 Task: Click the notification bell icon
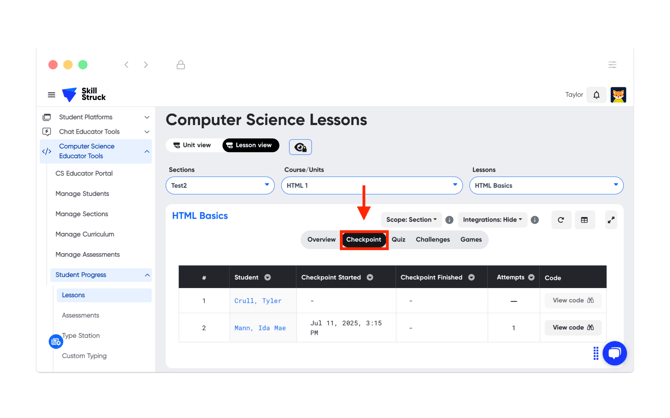597,95
